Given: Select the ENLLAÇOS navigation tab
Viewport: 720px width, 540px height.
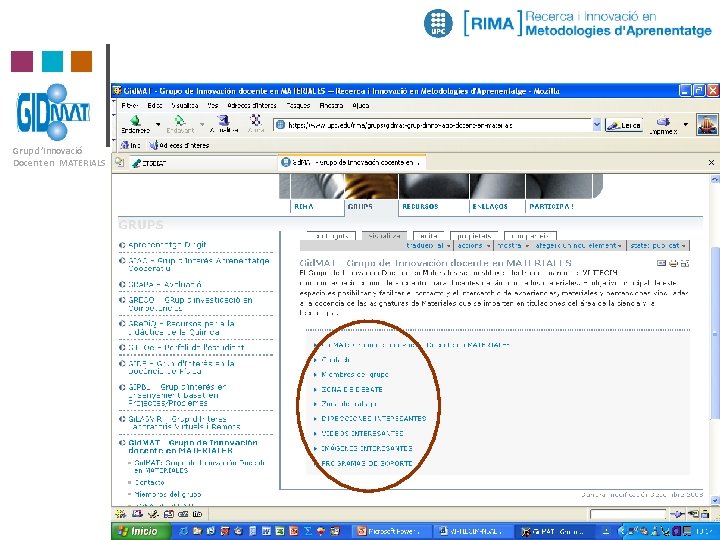Looking at the screenshot, I should [490, 207].
